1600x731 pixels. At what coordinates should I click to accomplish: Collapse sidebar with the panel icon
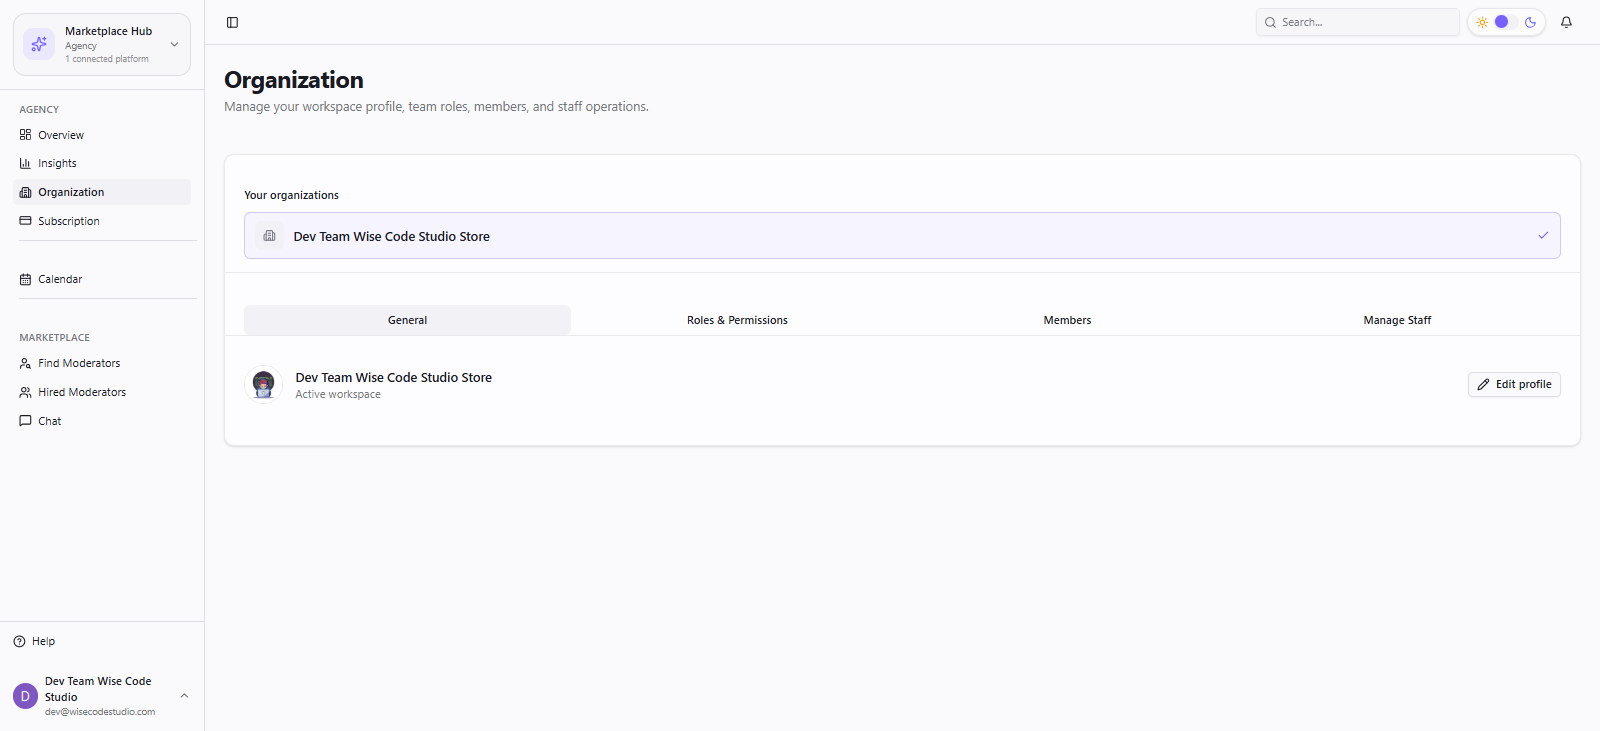click(x=232, y=22)
